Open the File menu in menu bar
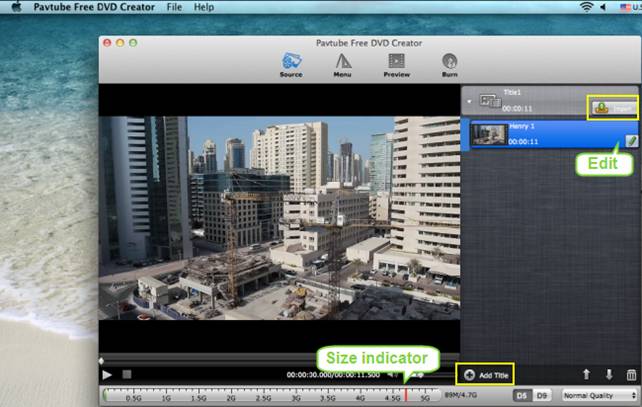The height and width of the screenshot is (407, 642). click(174, 7)
